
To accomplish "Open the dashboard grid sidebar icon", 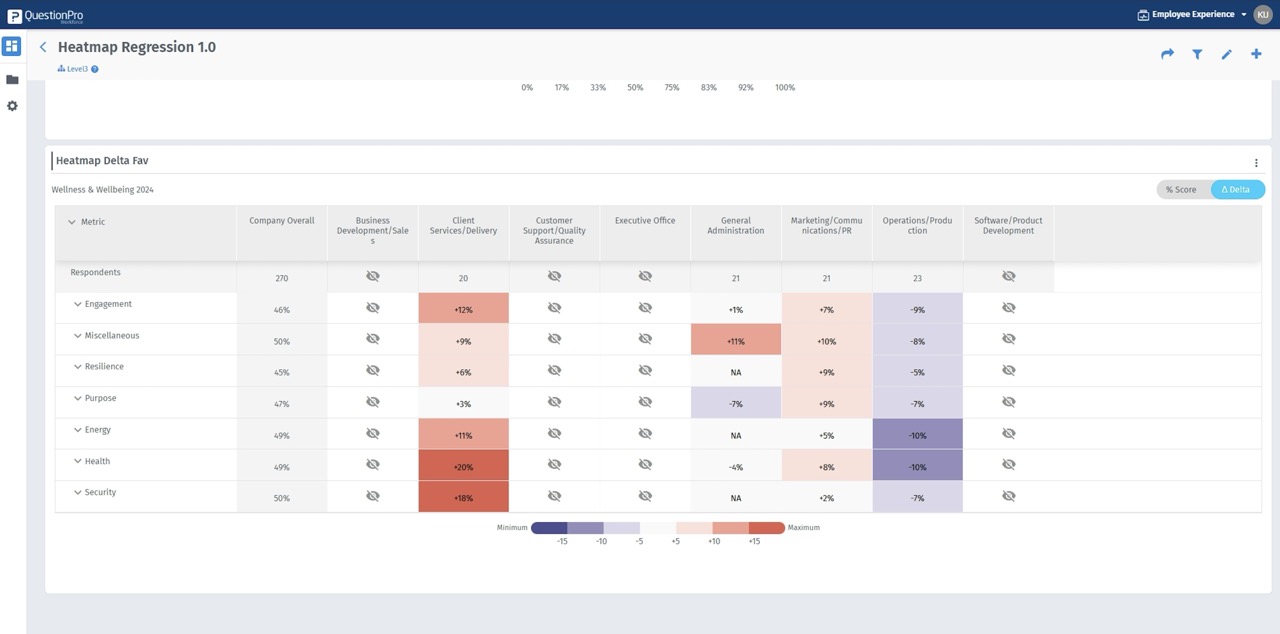I will [x=12, y=46].
